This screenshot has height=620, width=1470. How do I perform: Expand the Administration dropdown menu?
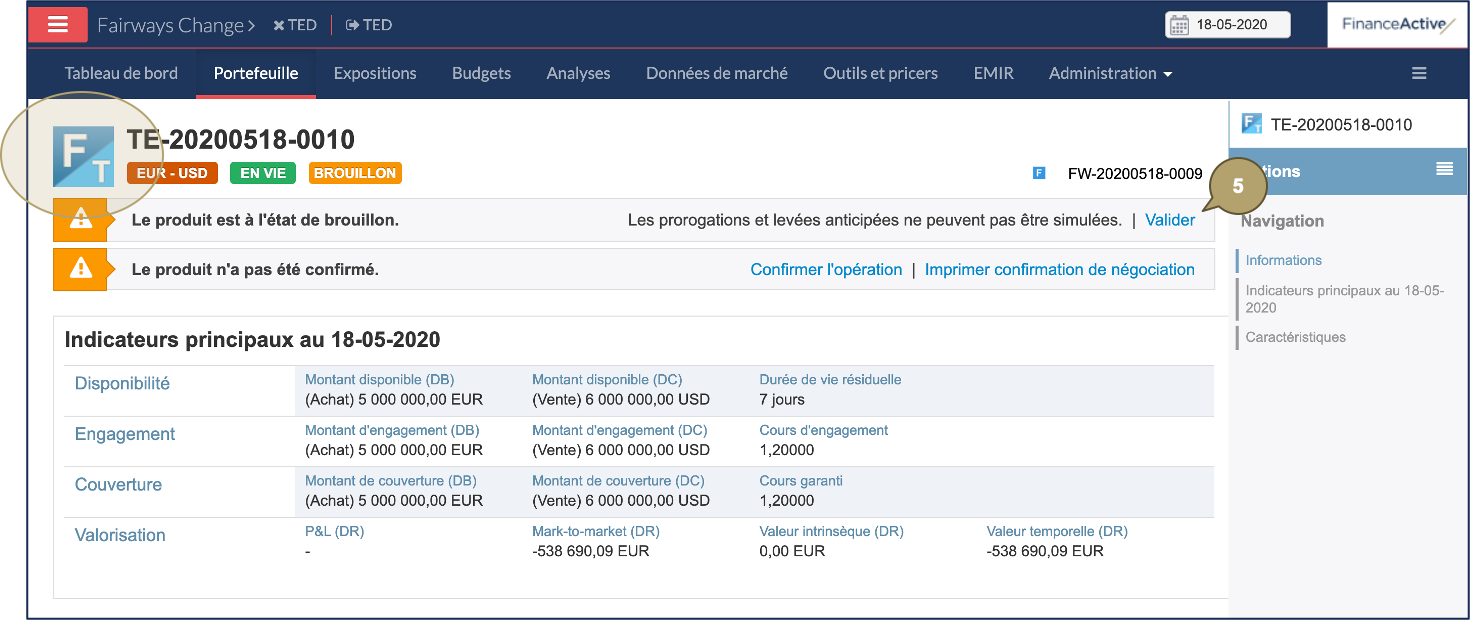tap(1110, 73)
